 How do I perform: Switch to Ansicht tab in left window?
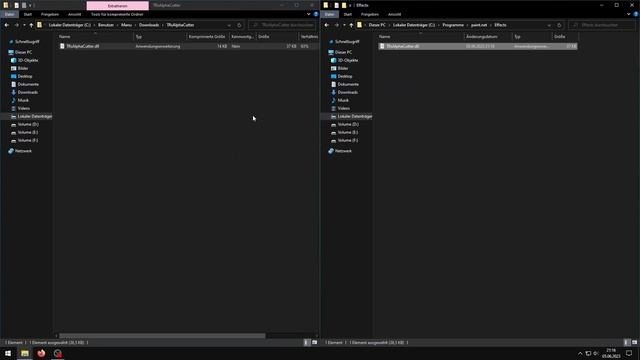(74, 14)
